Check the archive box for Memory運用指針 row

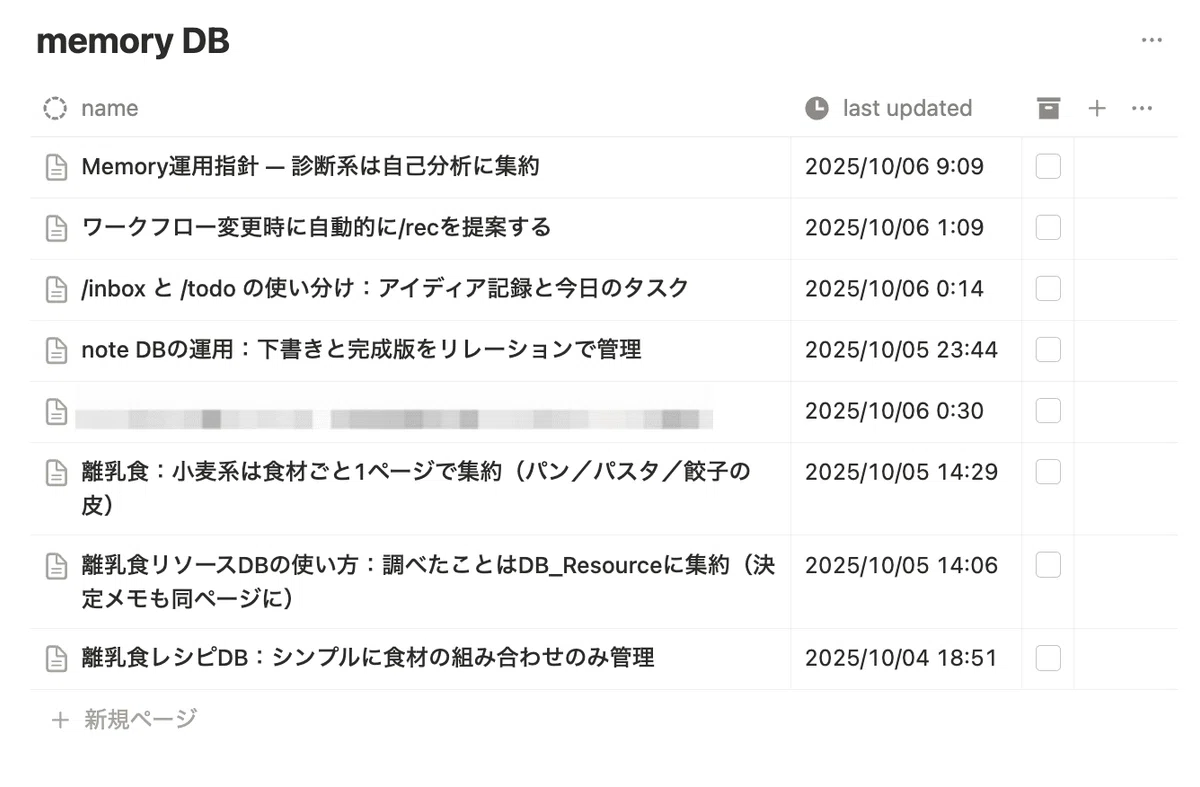[x=1048, y=167]
